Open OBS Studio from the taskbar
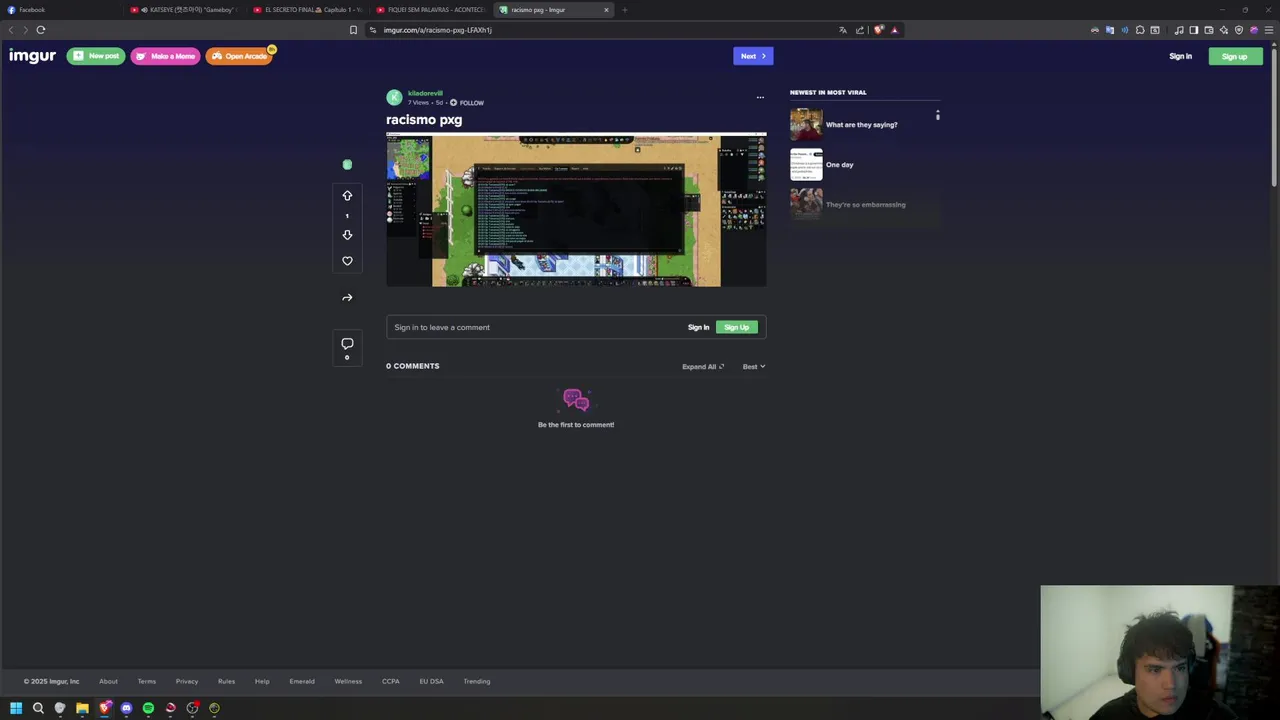The image size is (1280, 720). point(192,708)
